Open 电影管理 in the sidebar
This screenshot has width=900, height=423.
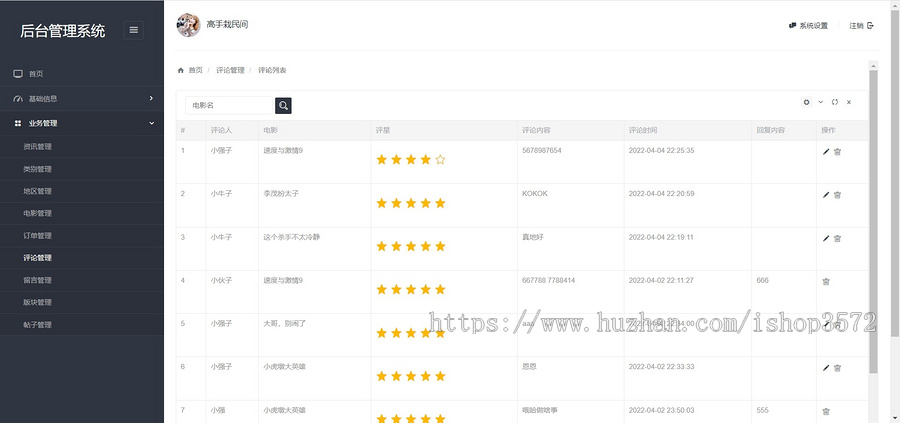click(37, 213)
